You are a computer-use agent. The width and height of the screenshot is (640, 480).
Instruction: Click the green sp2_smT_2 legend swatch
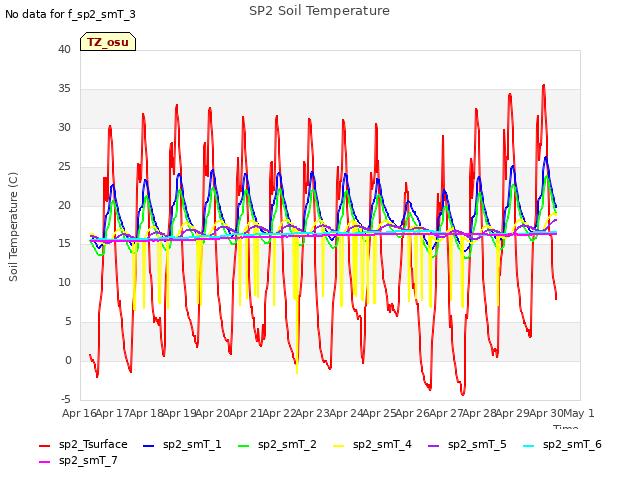coord(244,446)
